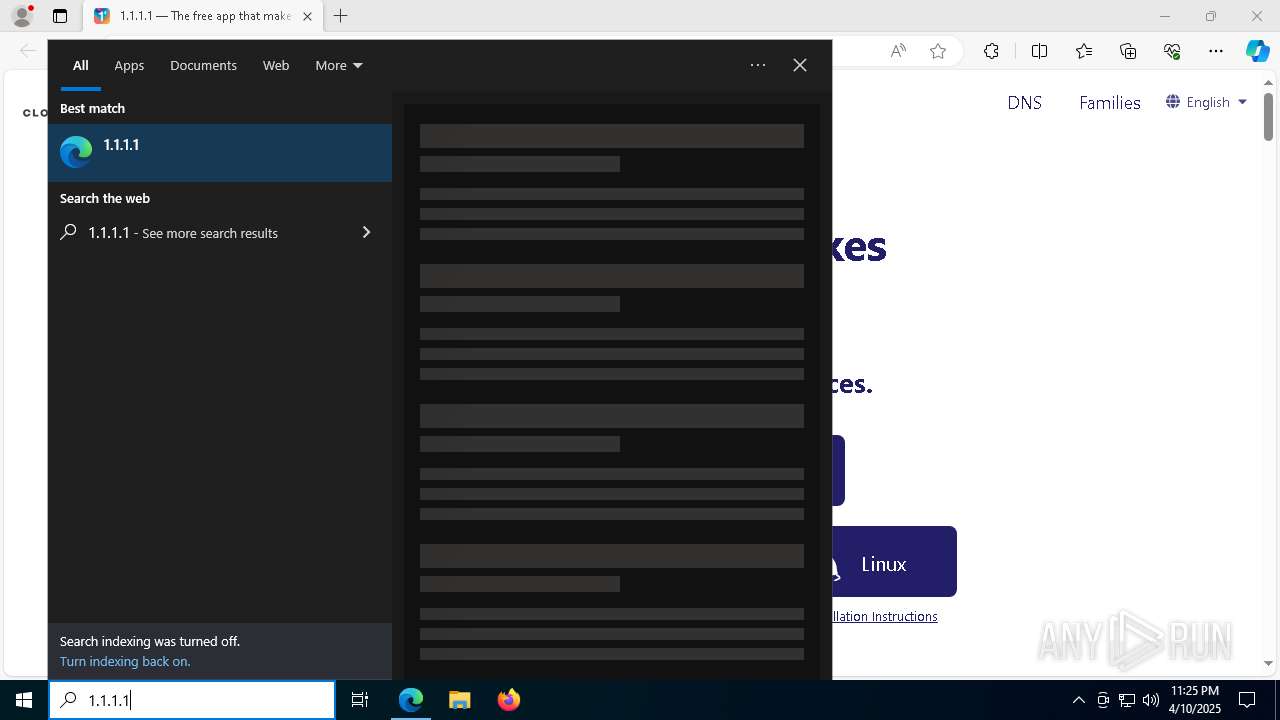Screen dimensions: 1280x720
Task: Open File Explorer from taskbar
Action: point(460,700)
